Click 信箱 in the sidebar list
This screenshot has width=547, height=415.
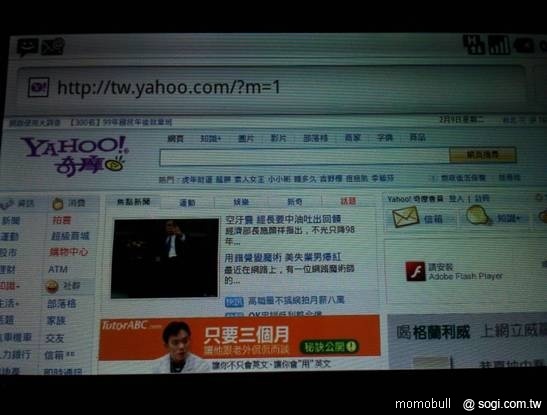pyautogui.click(x=54, y=355)
